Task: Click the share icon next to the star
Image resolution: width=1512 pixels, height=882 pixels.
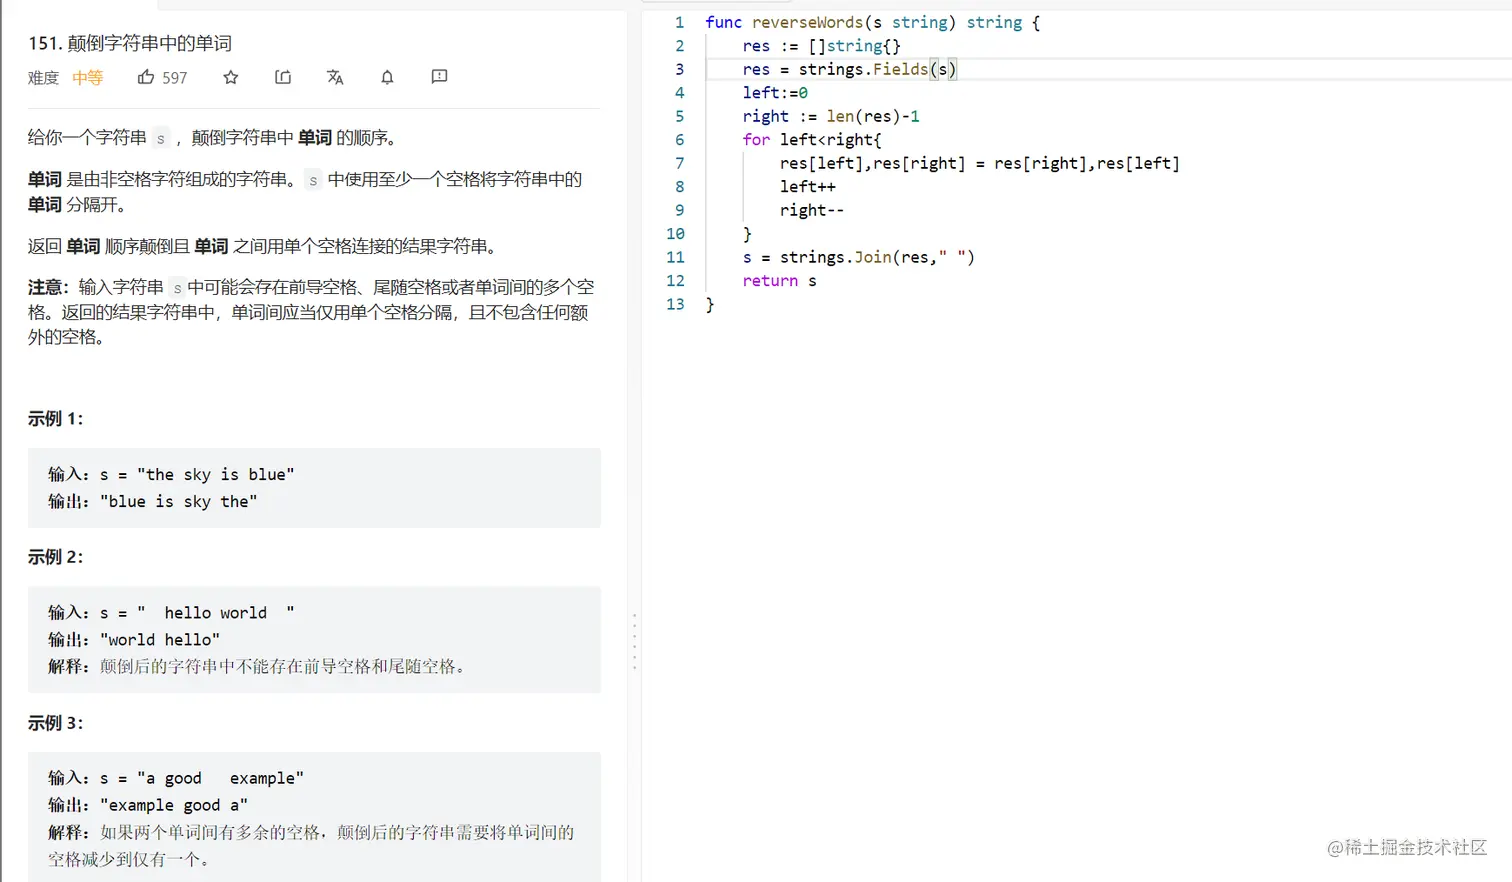Action: pos(283,77)
